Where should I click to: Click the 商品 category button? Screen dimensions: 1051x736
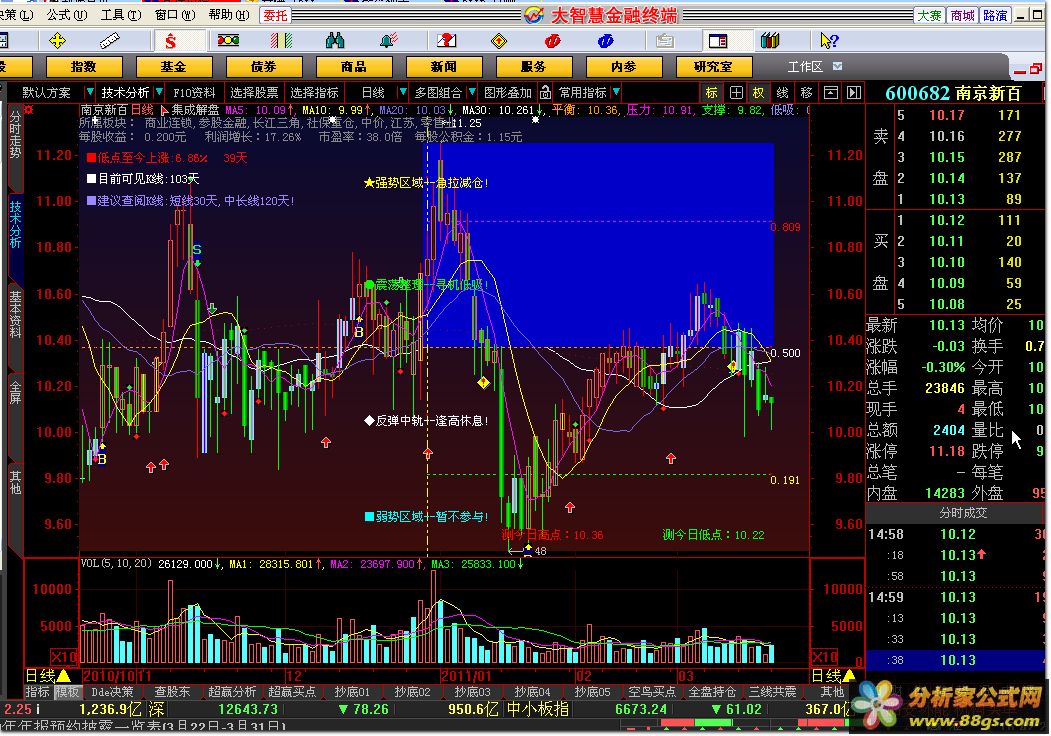click(x=354, y=66)
